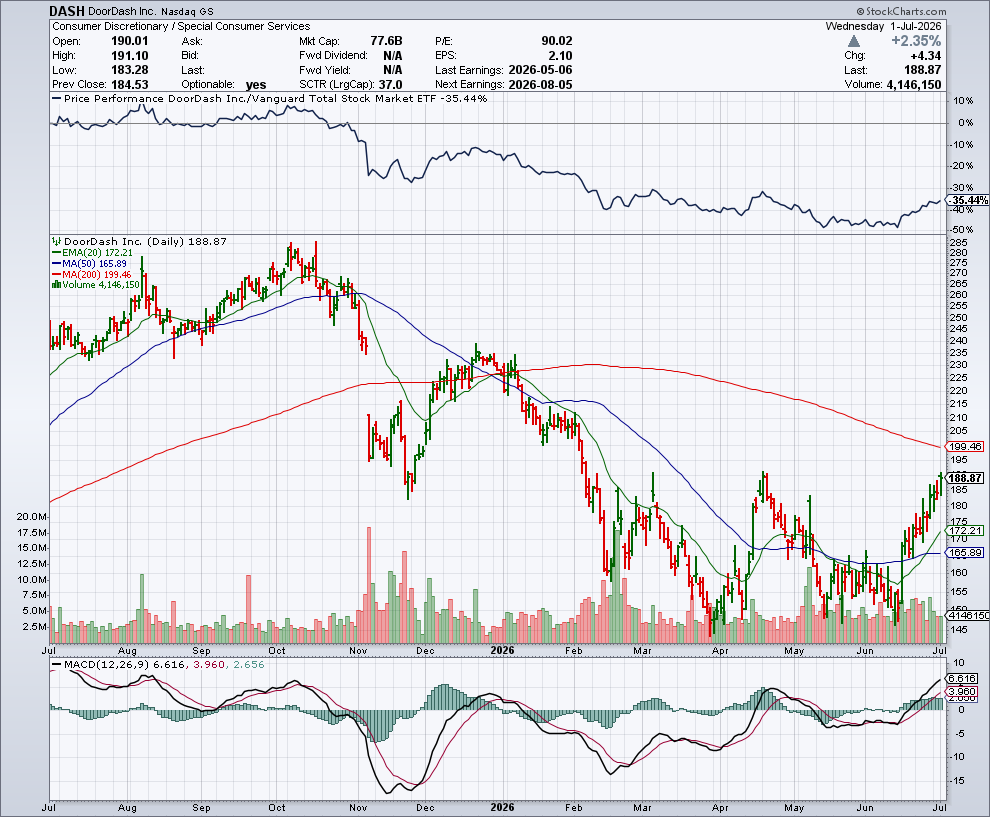Click the Nasdaq GS exchange label

click(x=187, y=11)
